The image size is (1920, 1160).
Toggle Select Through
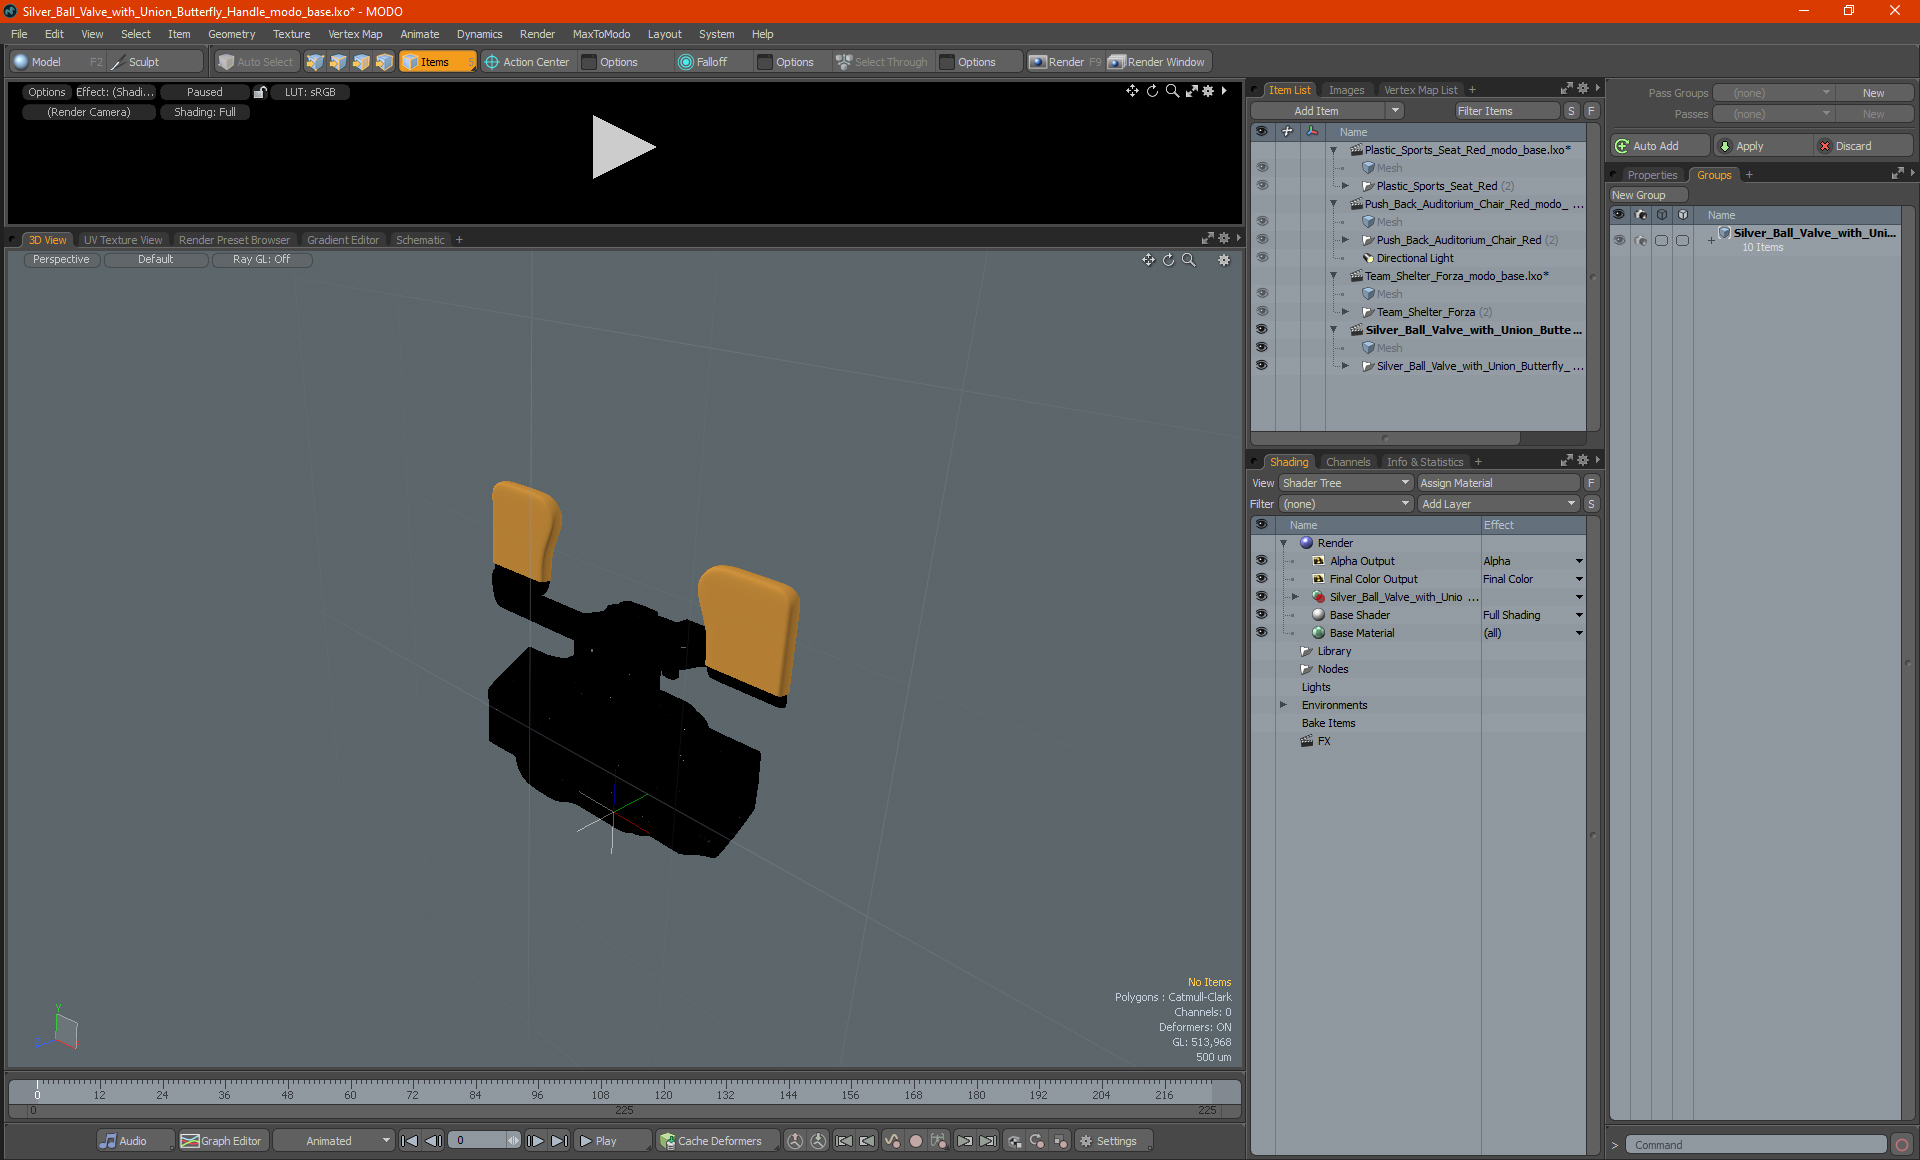tap(882, 62)
